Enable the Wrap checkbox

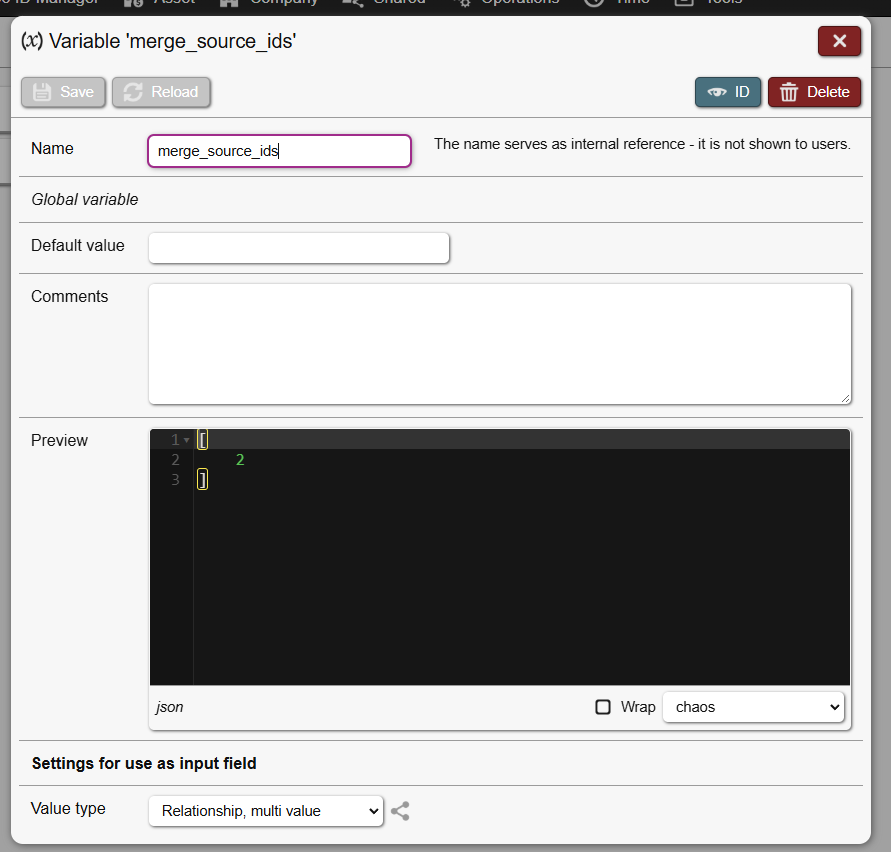pyautogui.click(x=603, y=707)
